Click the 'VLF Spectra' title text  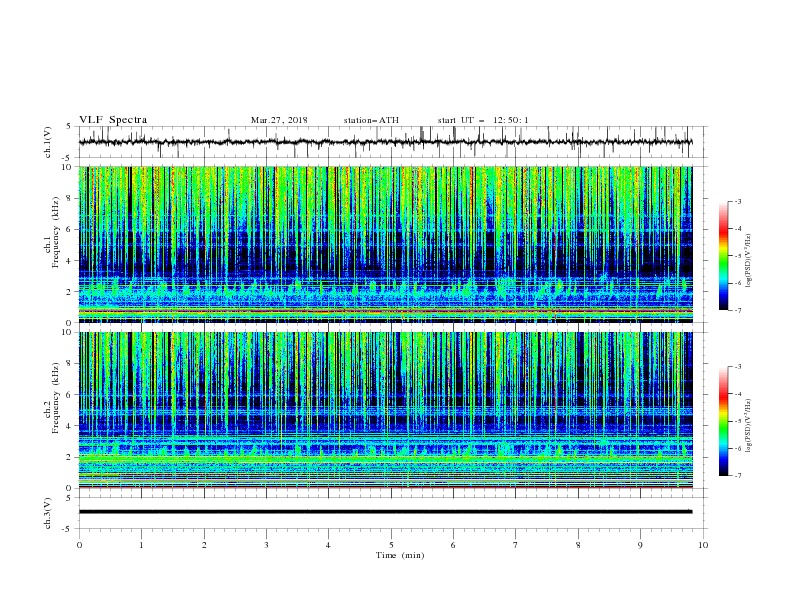click(x=113, y=120)
